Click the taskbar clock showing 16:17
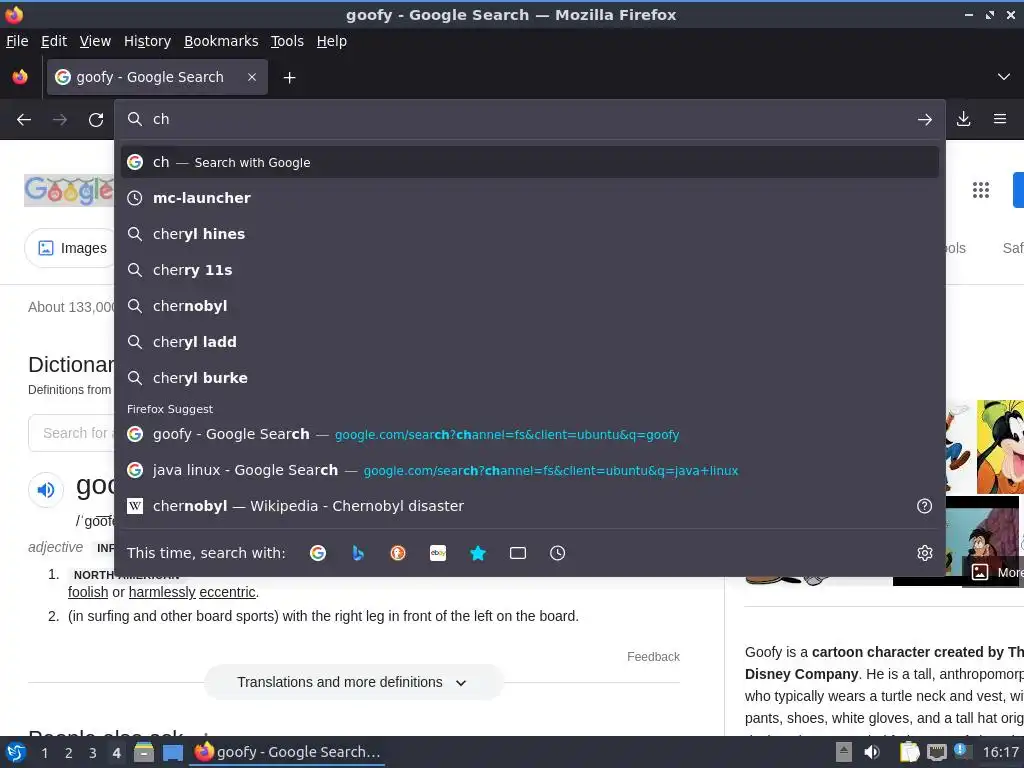1024x768 pixels. tap(1000, 752)
